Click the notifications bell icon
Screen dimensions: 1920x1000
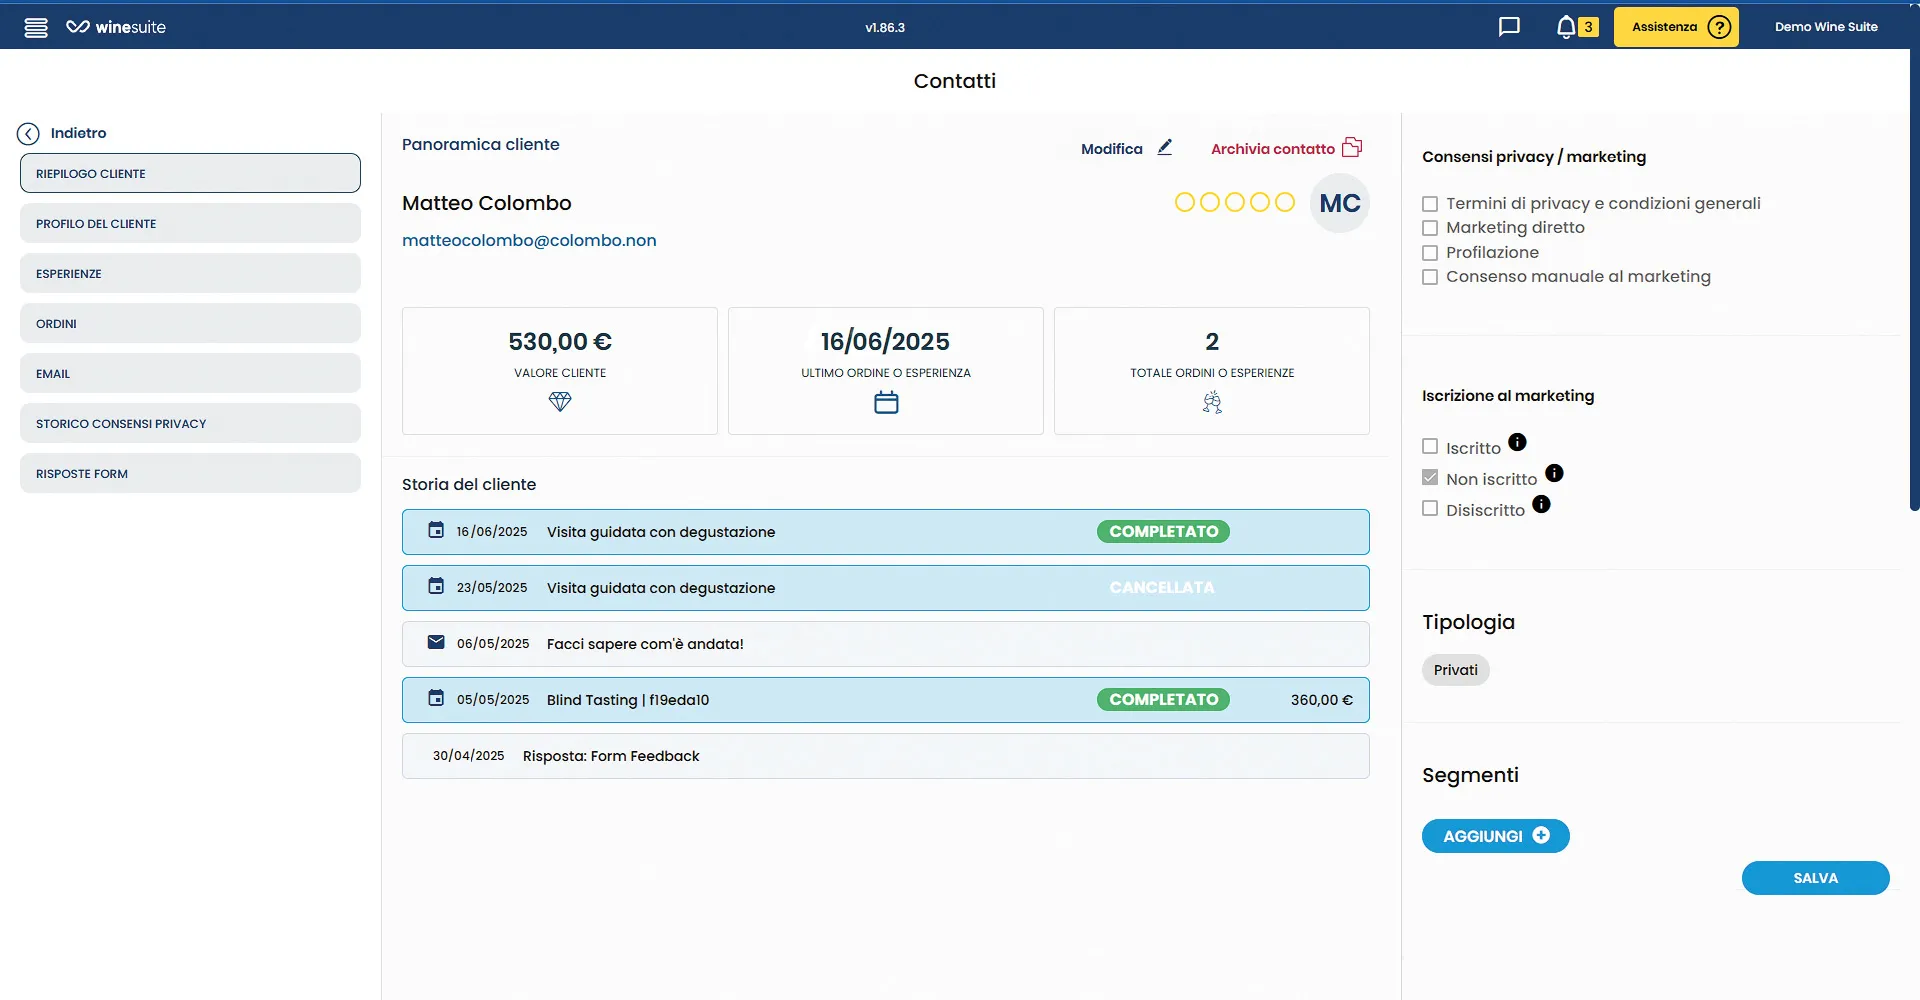click(1566, 27)
